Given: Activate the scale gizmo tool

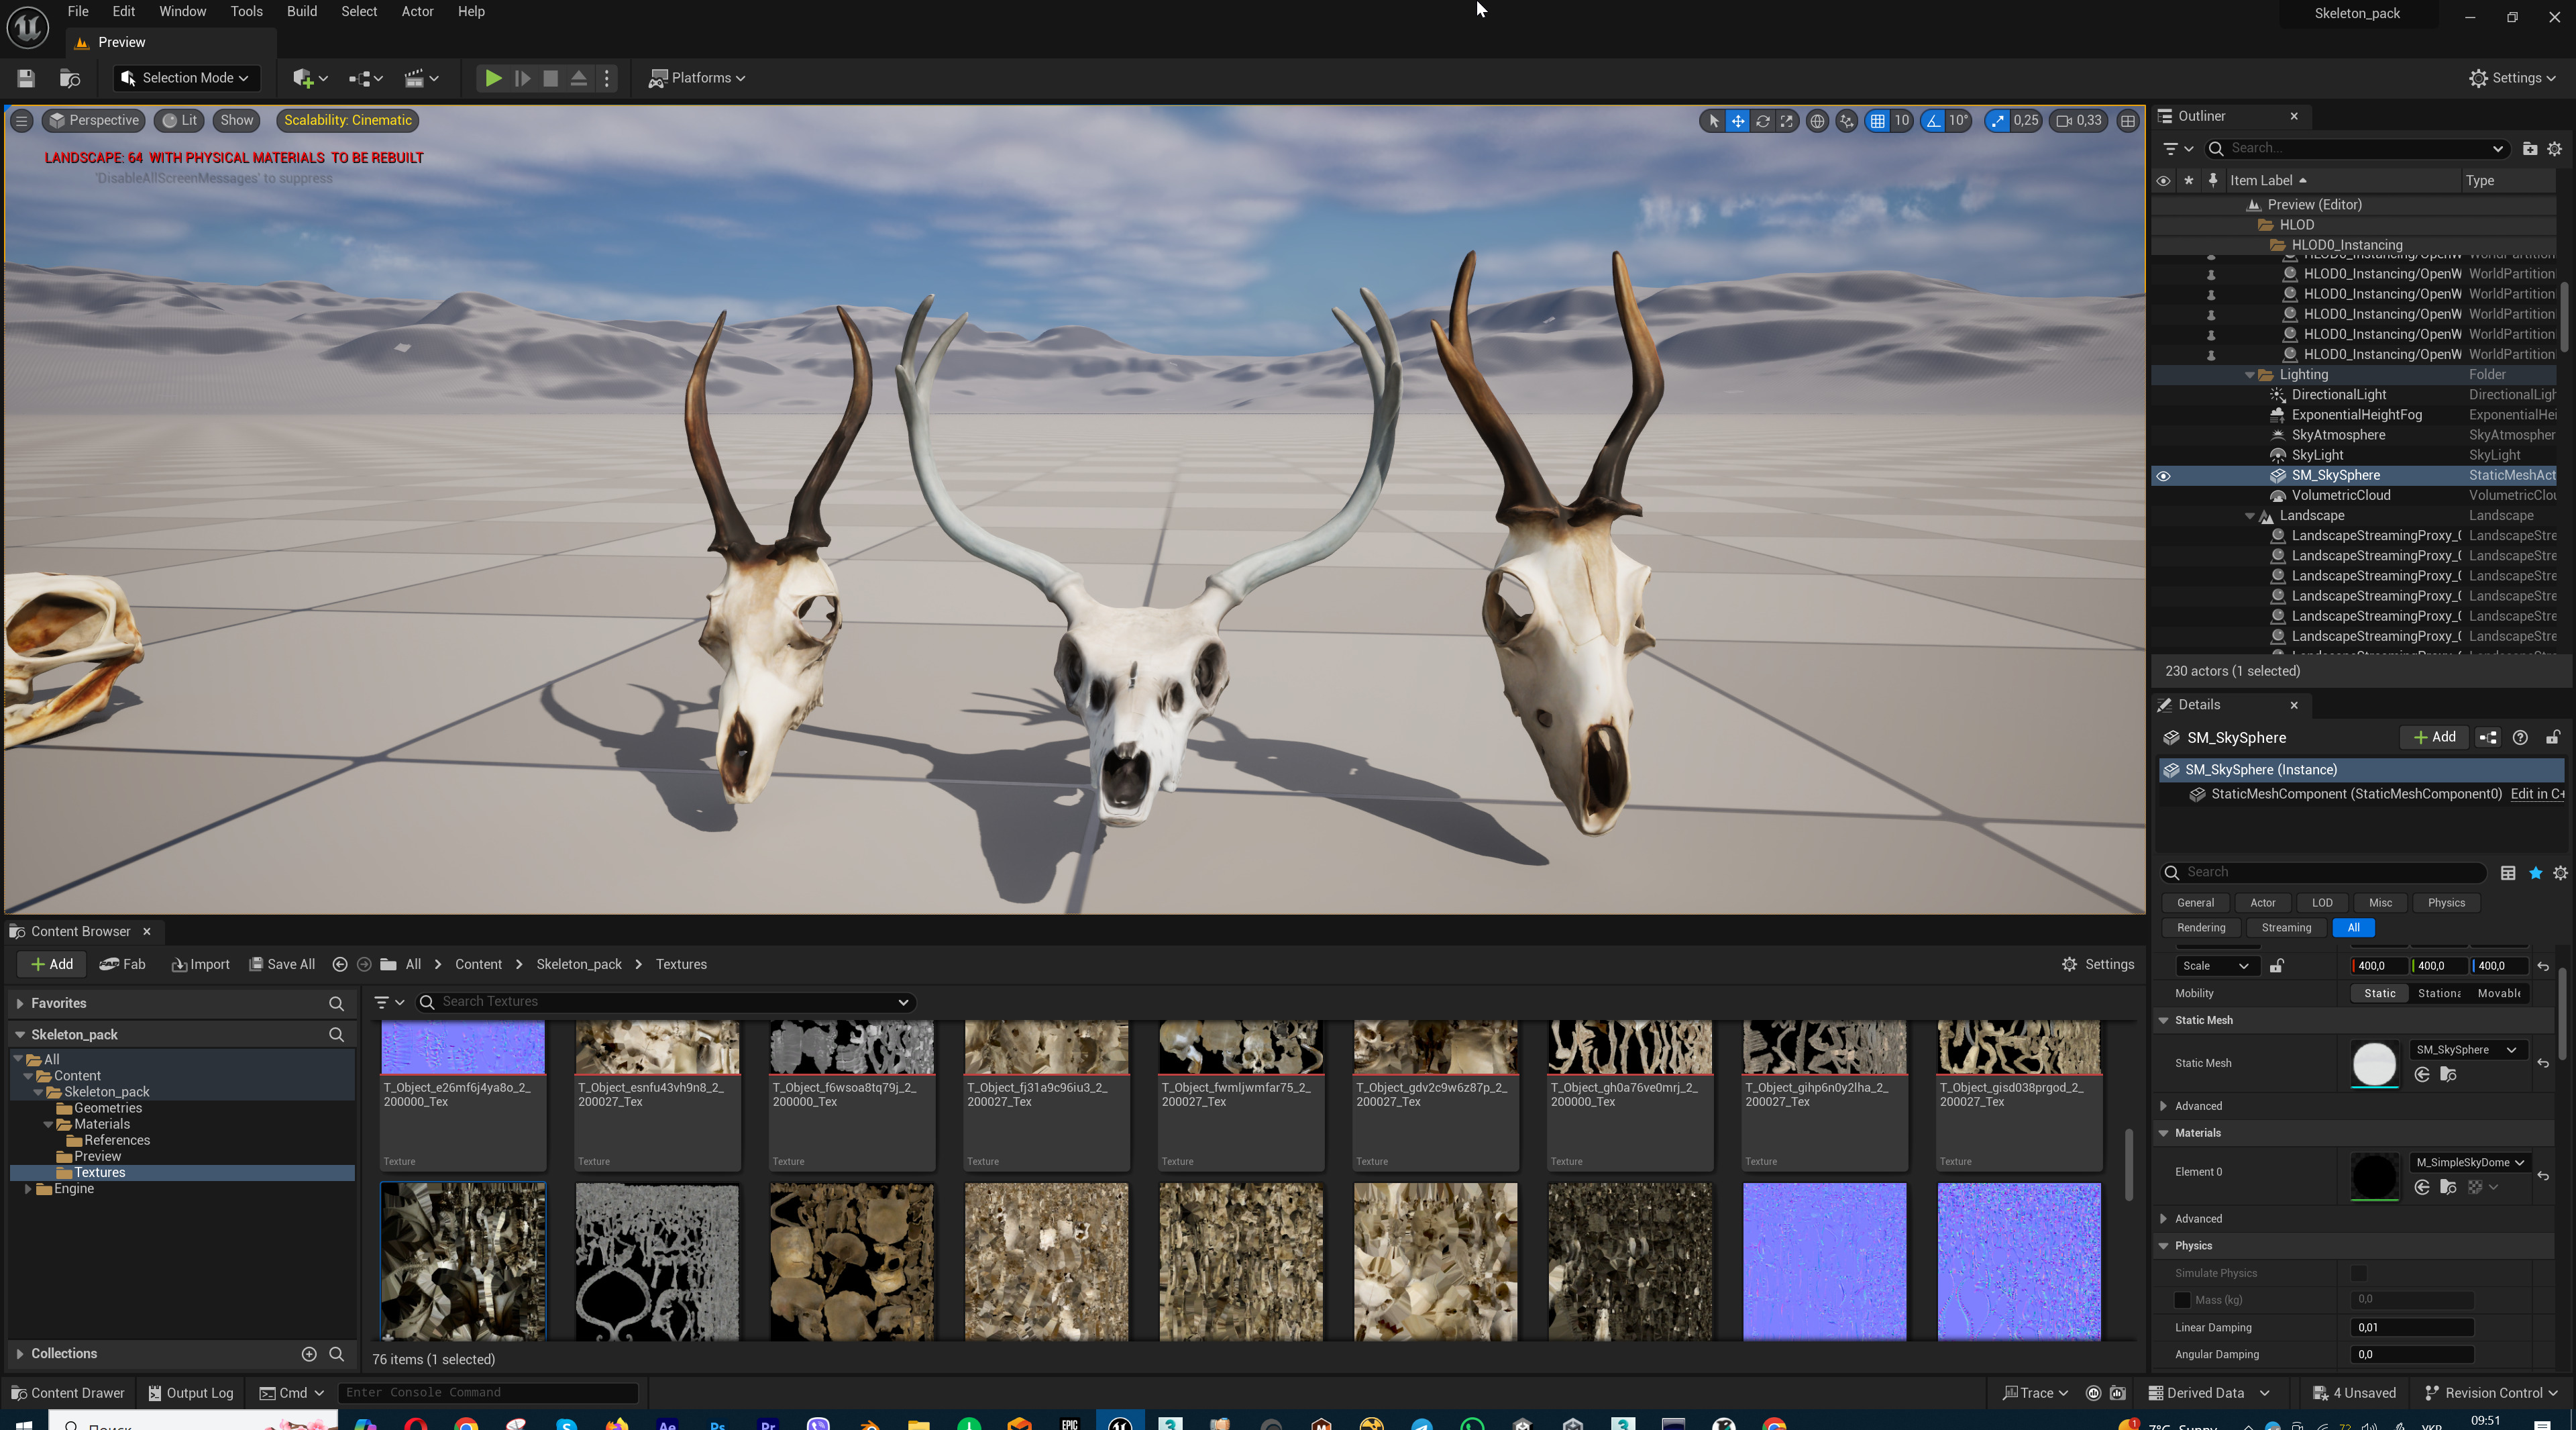Looking at the screenshot, I should [1786, 121].
